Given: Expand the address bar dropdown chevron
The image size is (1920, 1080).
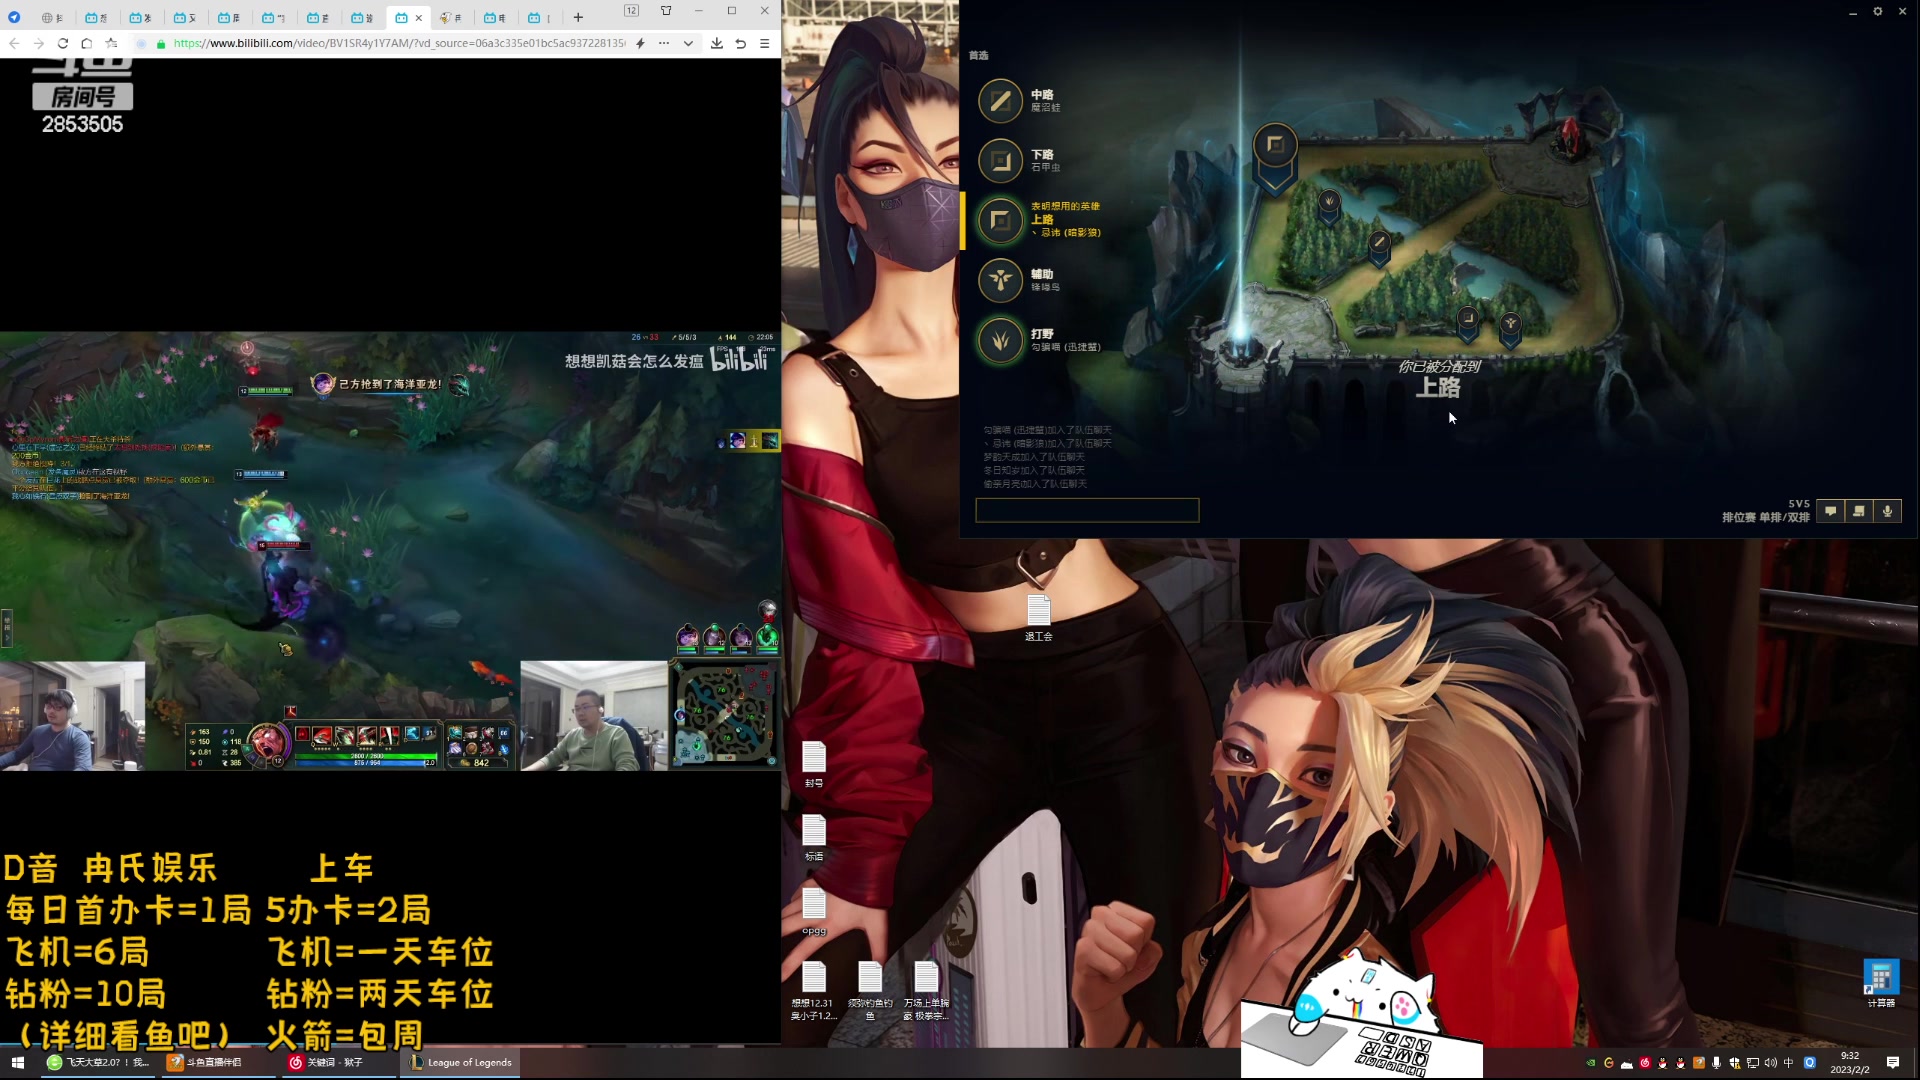Looking at the screenshot, I should 688,43.
